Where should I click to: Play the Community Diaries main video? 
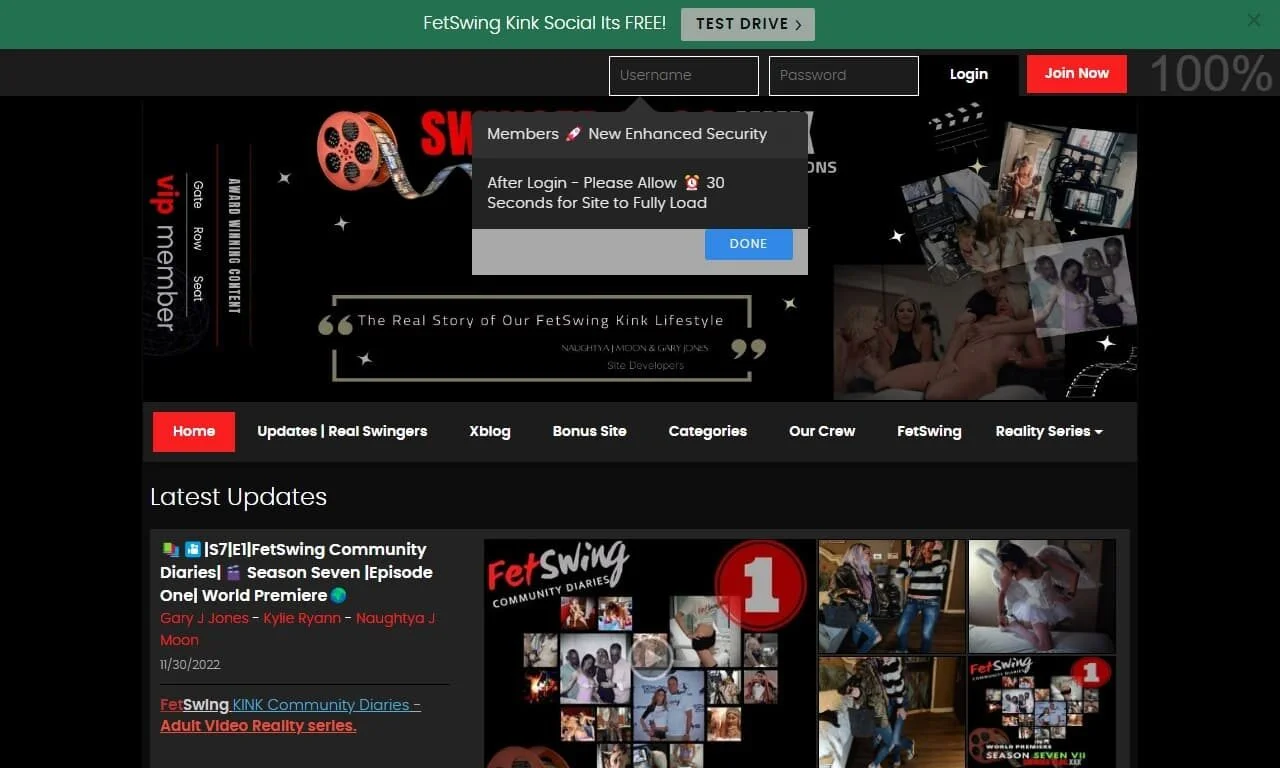pos(651,656)
